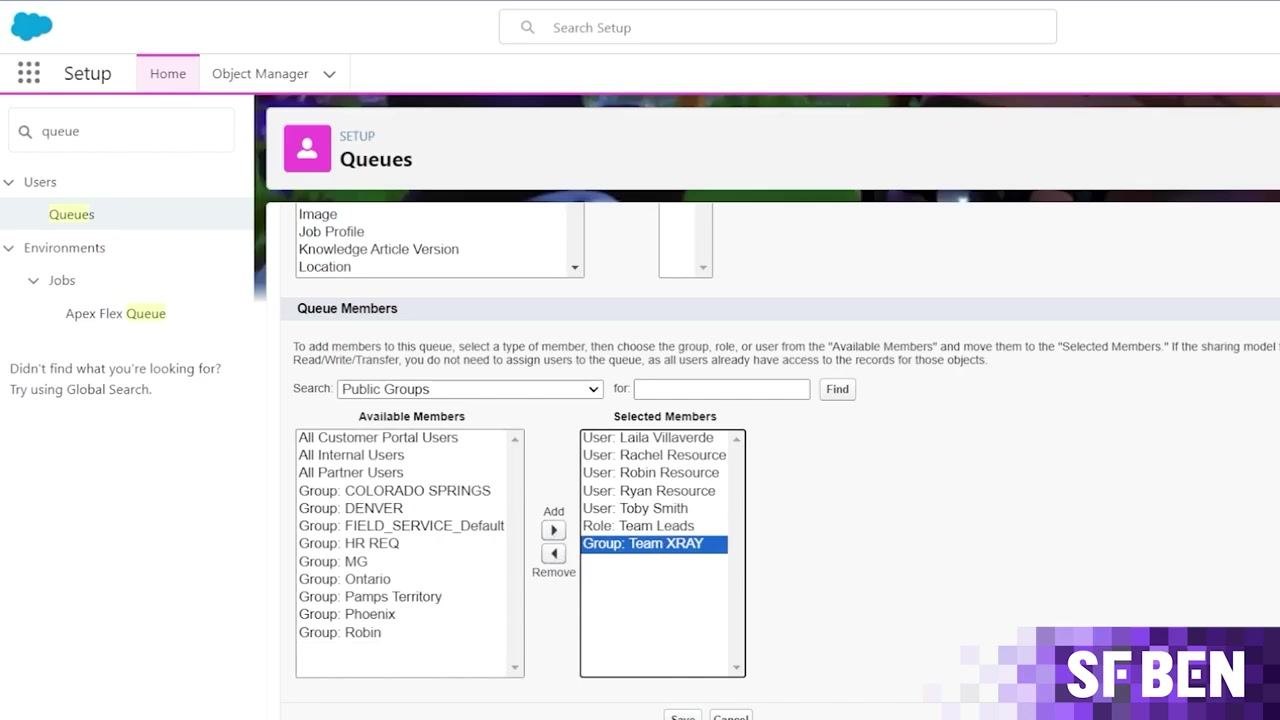This screenshot has width=1280, height=720.
Task: Click the Search Setup field
Action: point(778,27)
